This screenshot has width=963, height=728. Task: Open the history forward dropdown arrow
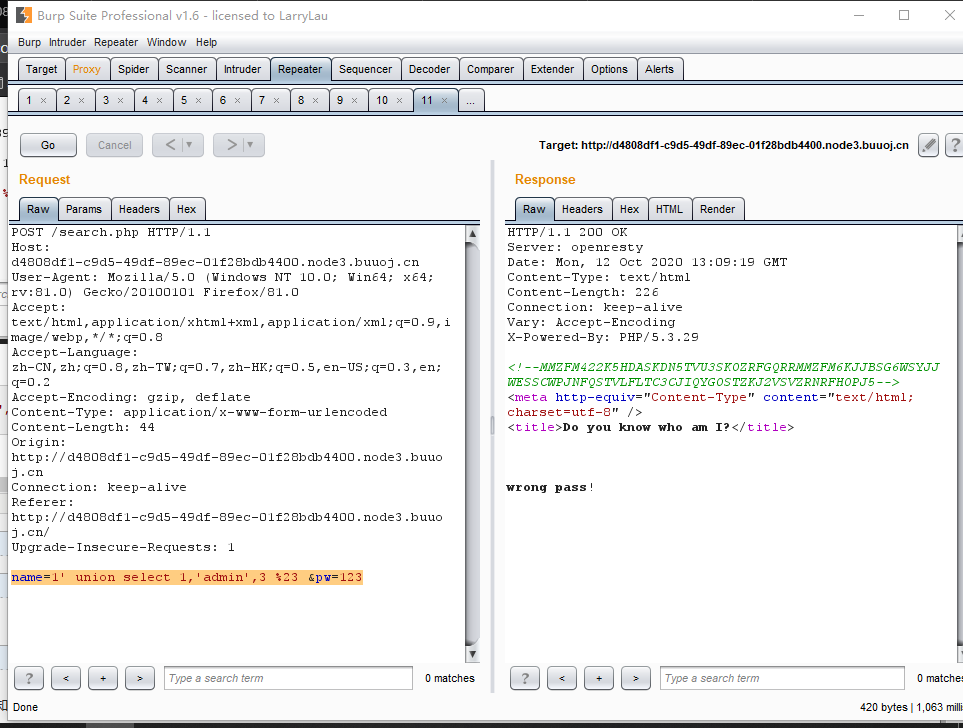249,145
